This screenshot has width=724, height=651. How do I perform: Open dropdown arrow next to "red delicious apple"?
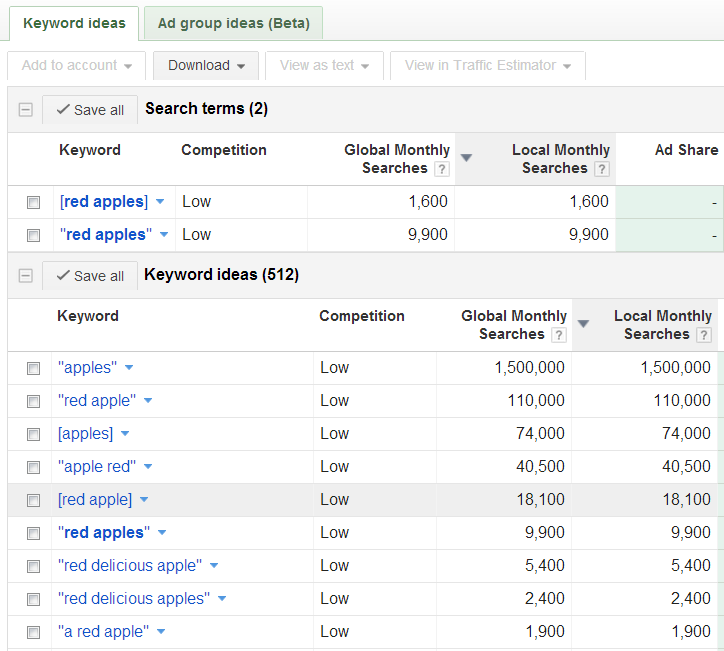point(214,566)
